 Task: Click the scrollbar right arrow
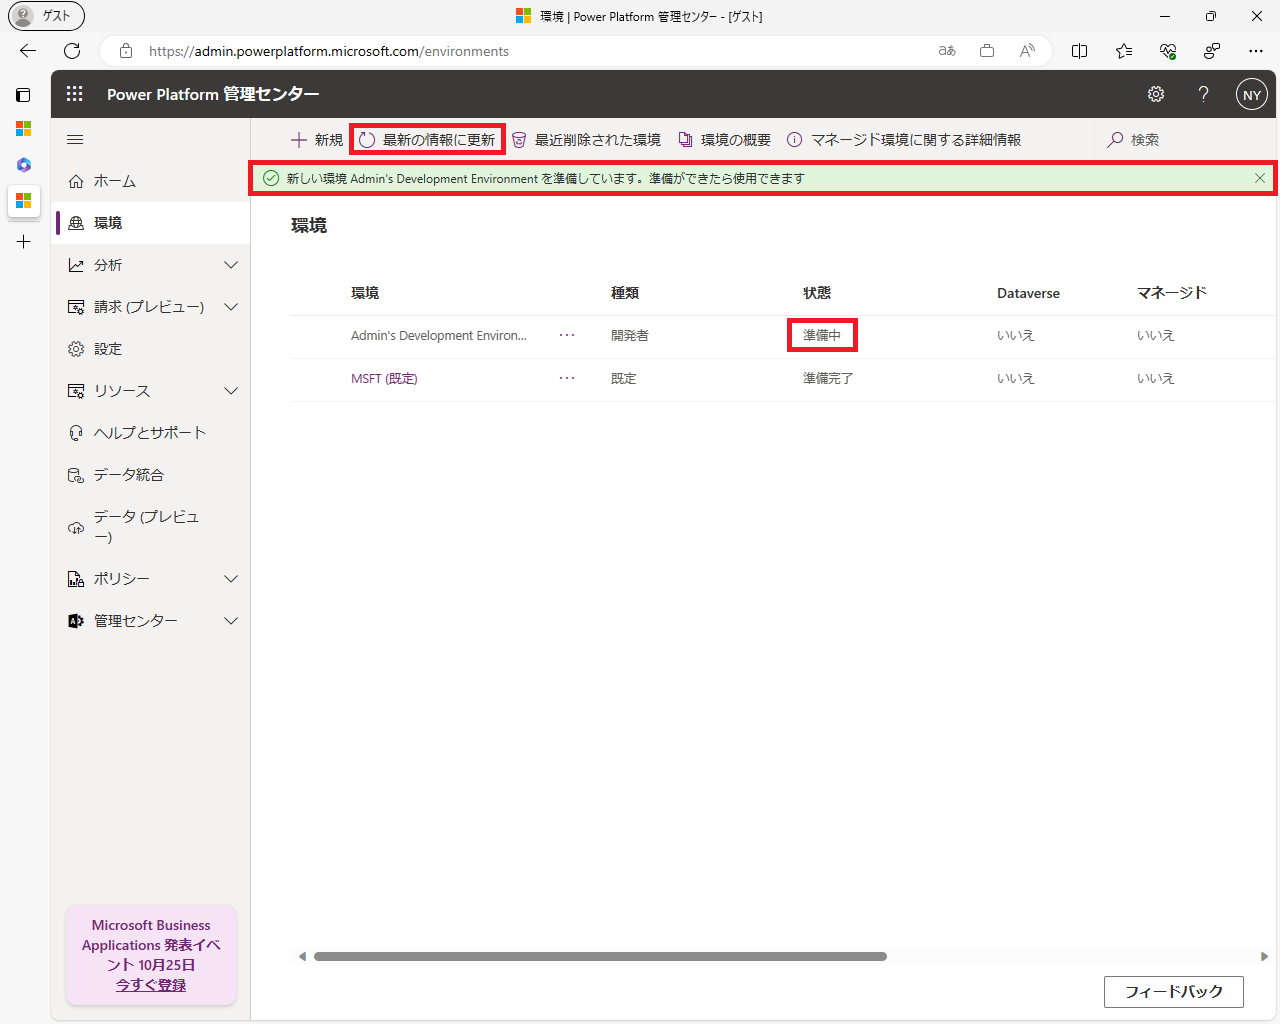coord(1264,957)
